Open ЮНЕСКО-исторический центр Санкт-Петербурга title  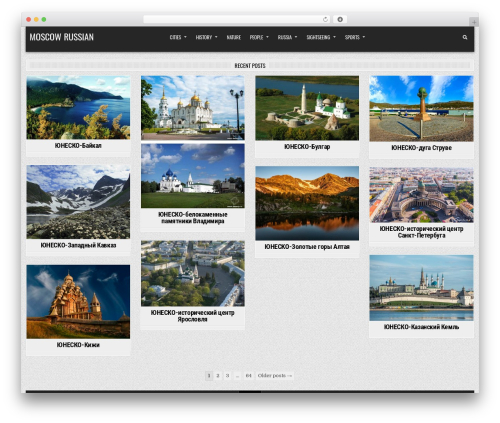point(421,232)
